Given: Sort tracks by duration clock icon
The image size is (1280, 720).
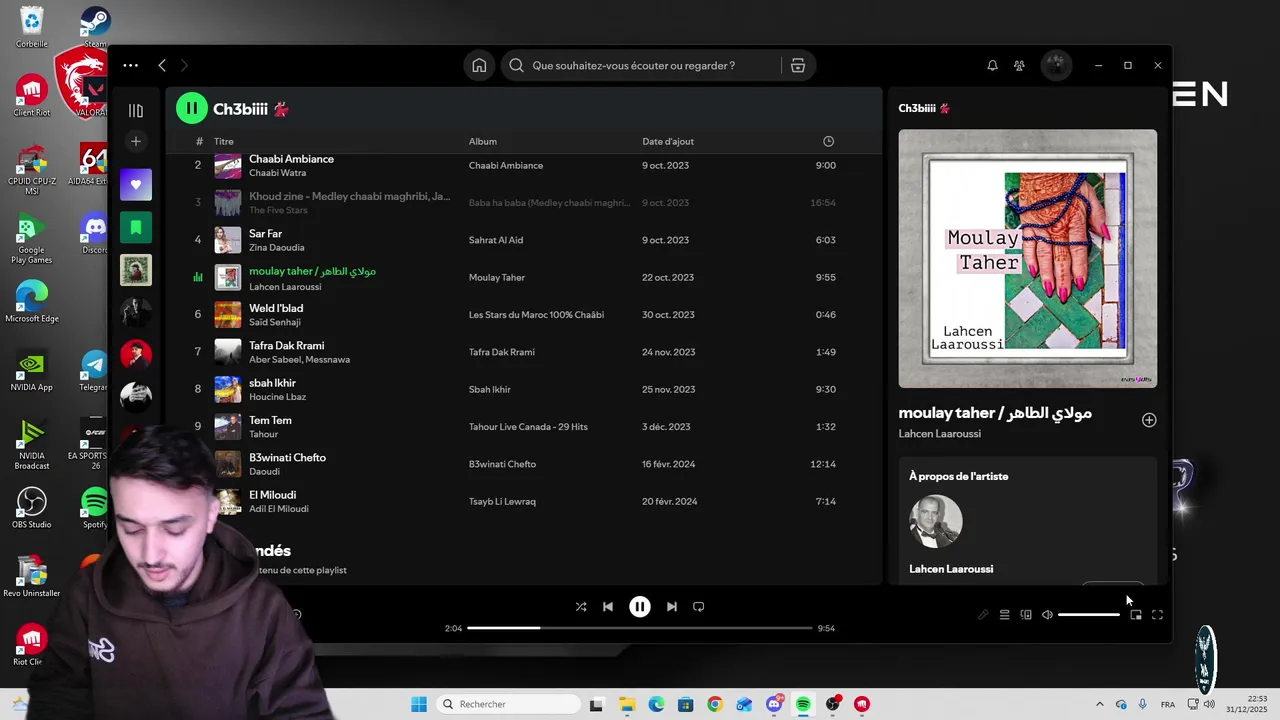Looking at the screenshot, I should click(828, 141).
